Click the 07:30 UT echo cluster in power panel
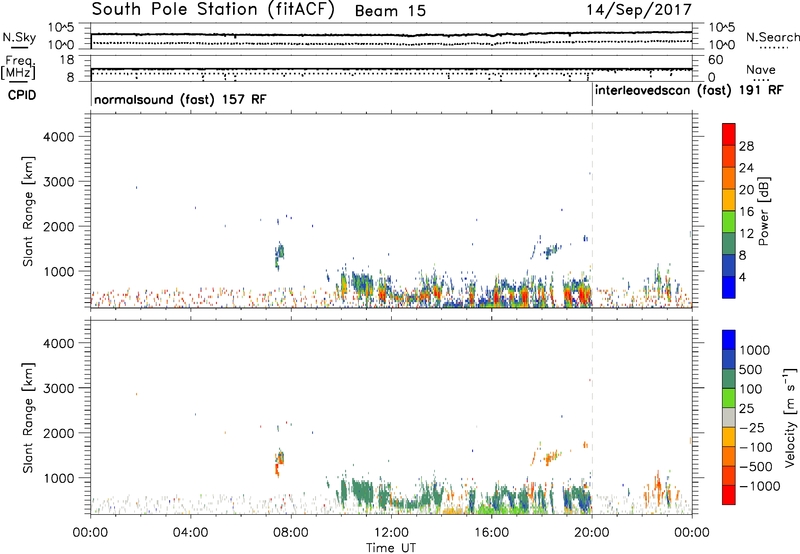Image resolution: width=800 pixels, height=554 pixels. click(279, 255)
